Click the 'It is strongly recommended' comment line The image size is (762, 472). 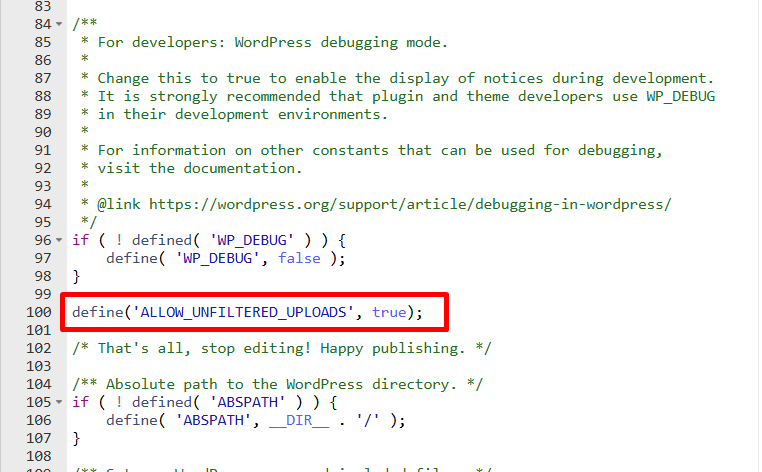click(x=398, y=96)
